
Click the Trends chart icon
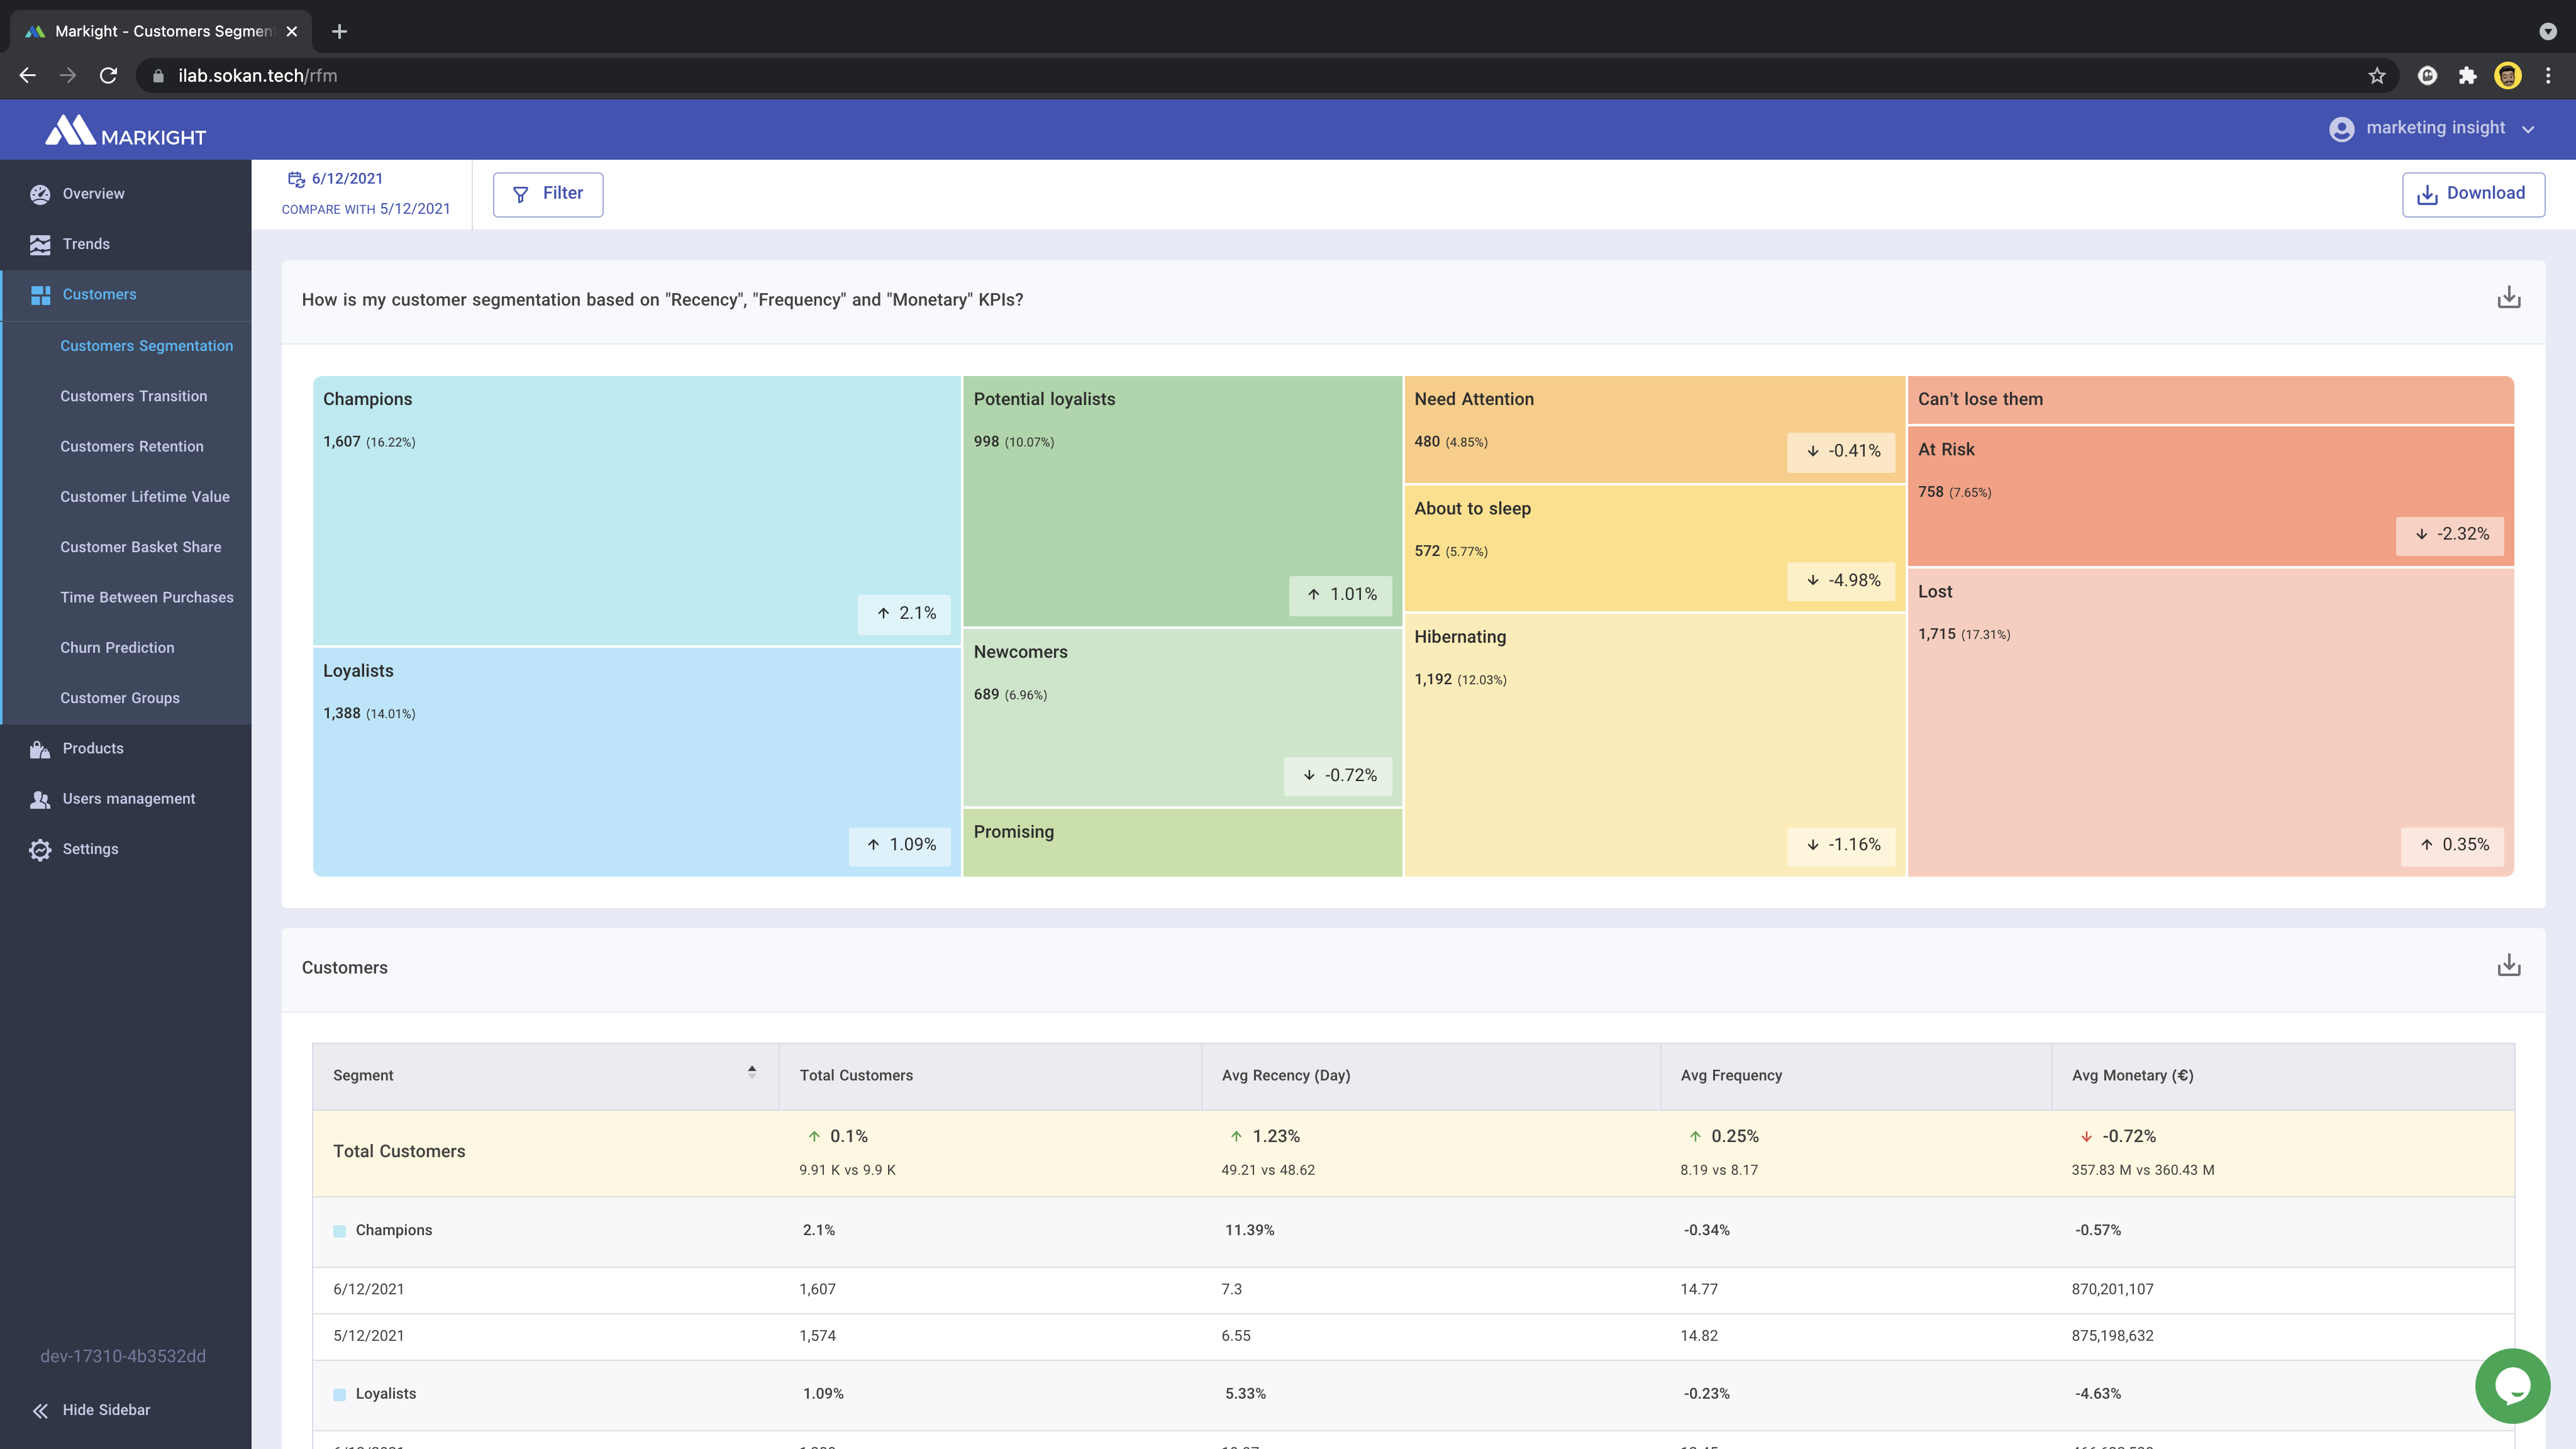point(40,244)
